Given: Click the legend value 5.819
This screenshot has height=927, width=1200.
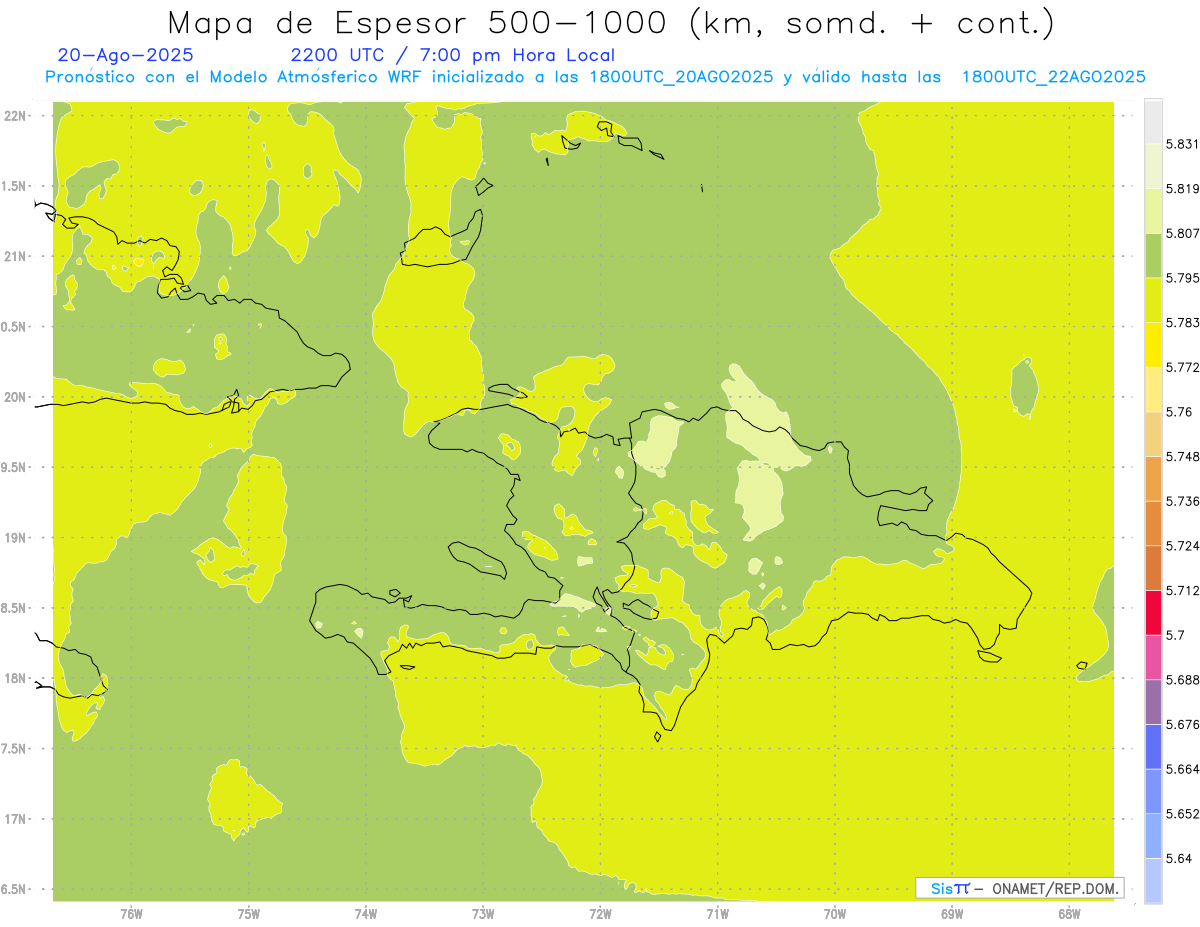Looking at the screenshot, I should point(1182,188).
